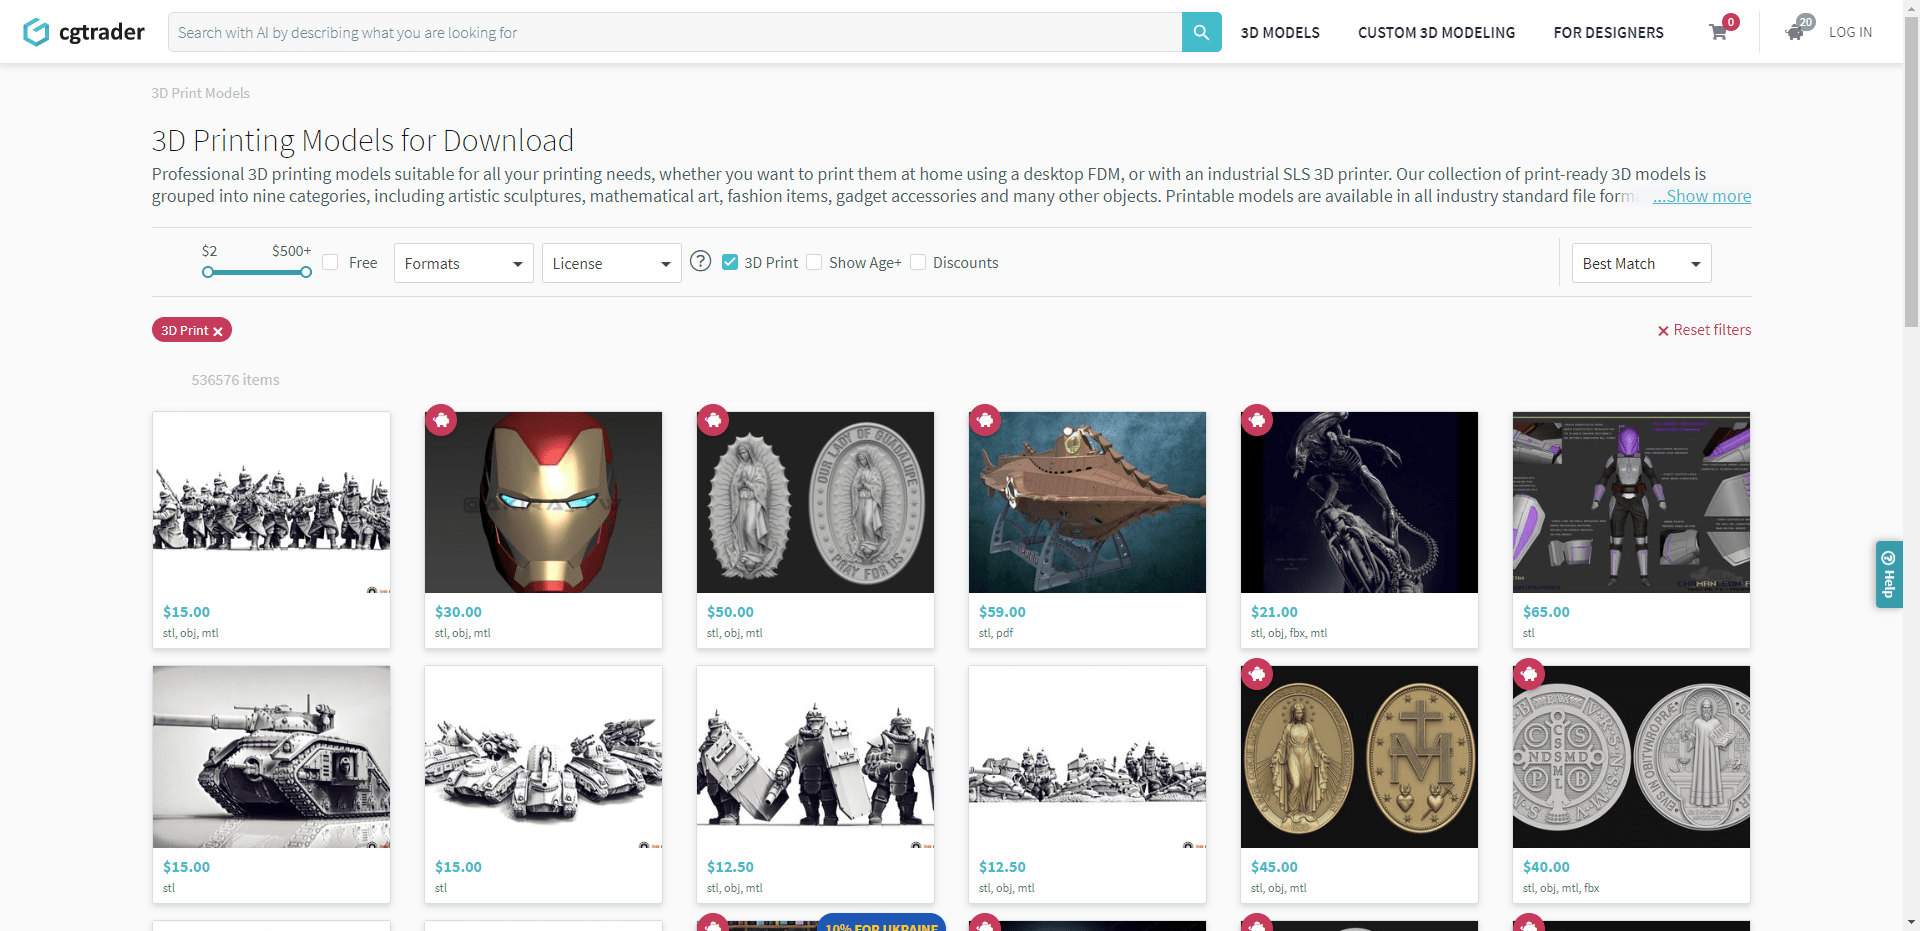Click the Help side tab
This screenshot has height=931, width=1920.
[1888, 574]
